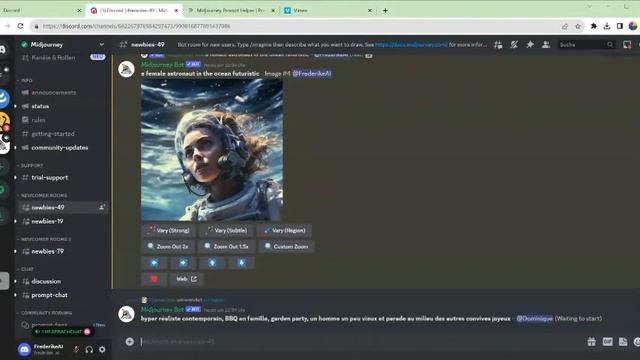Click the Zoom Out 2x button

(168, 247)
